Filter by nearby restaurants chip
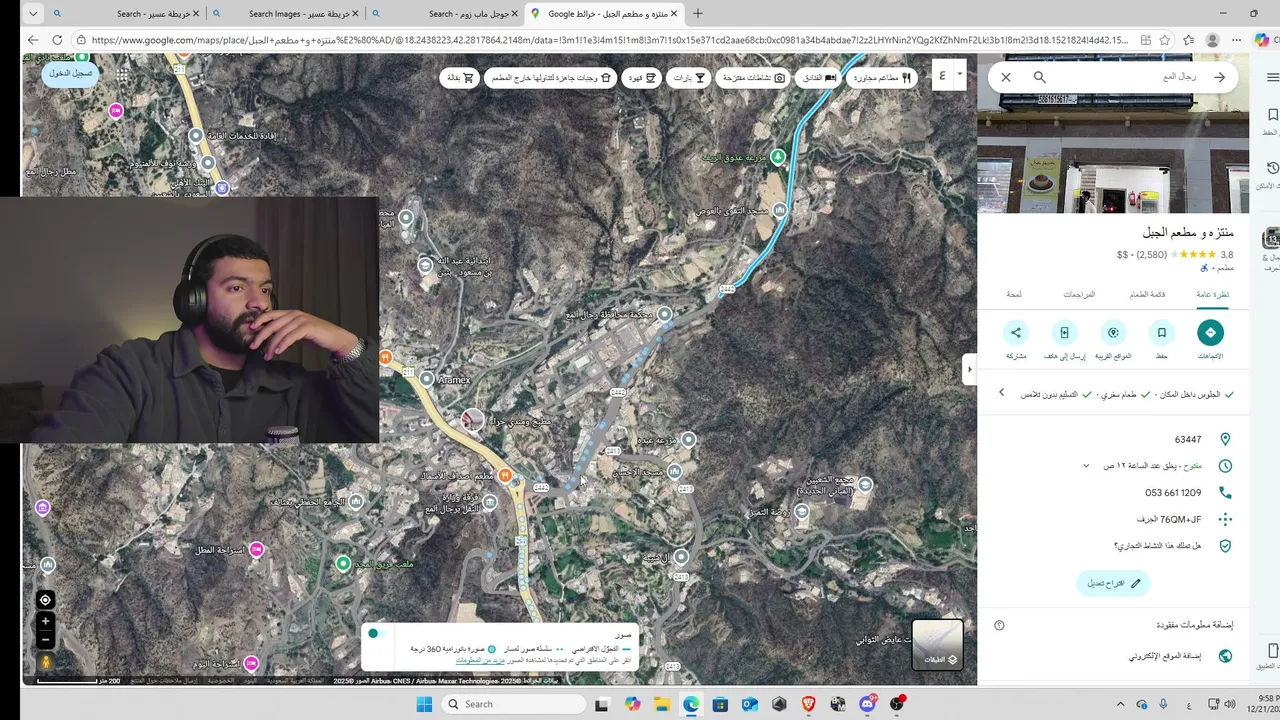 tap(881, 77)
